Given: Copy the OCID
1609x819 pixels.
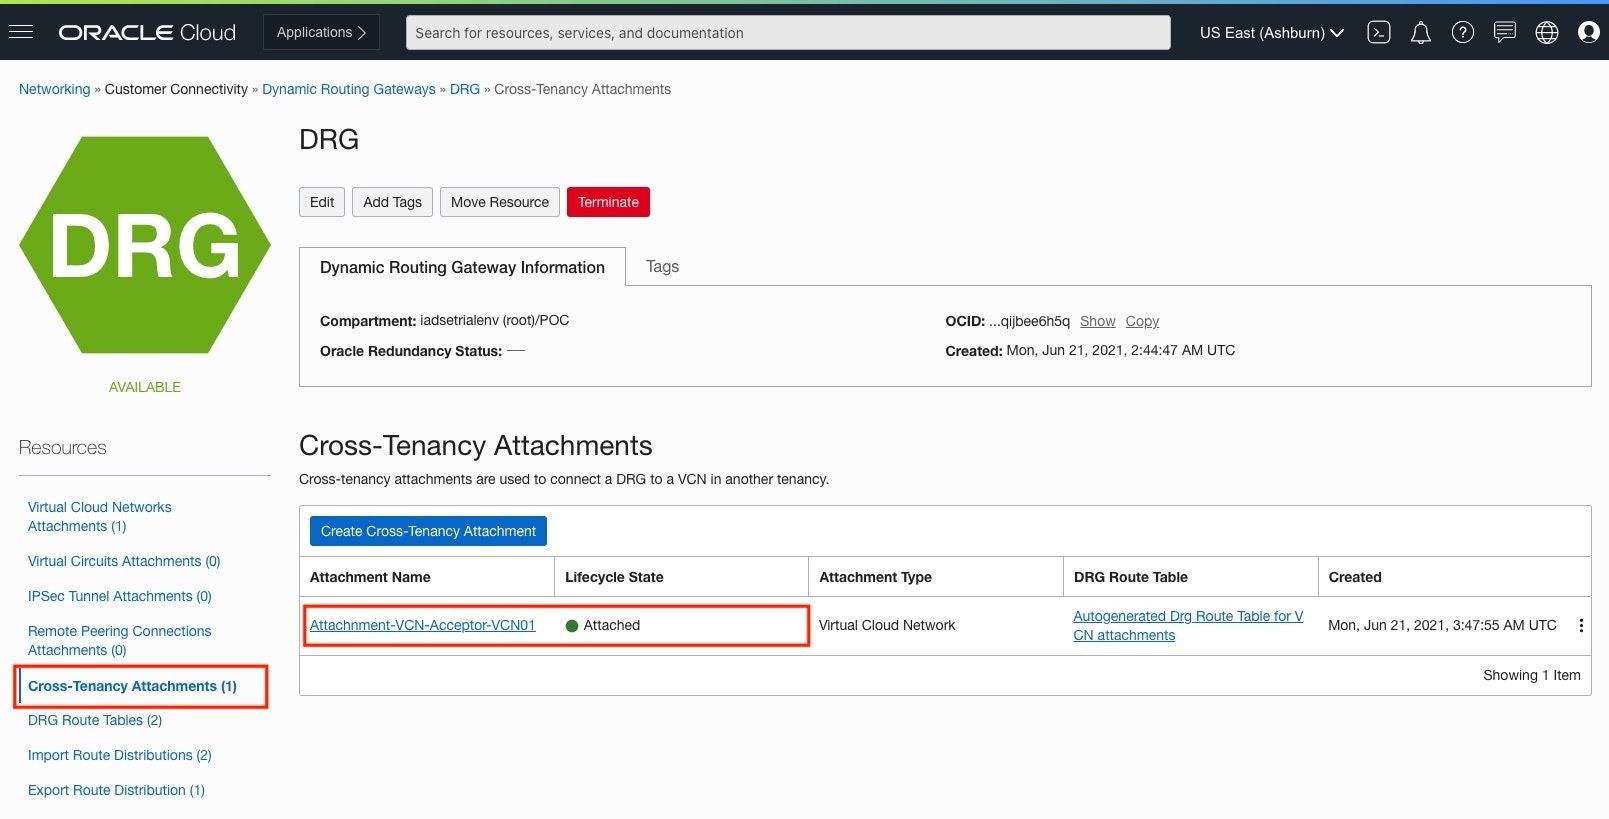Looking at the screenshot, I should point(1142,321).
